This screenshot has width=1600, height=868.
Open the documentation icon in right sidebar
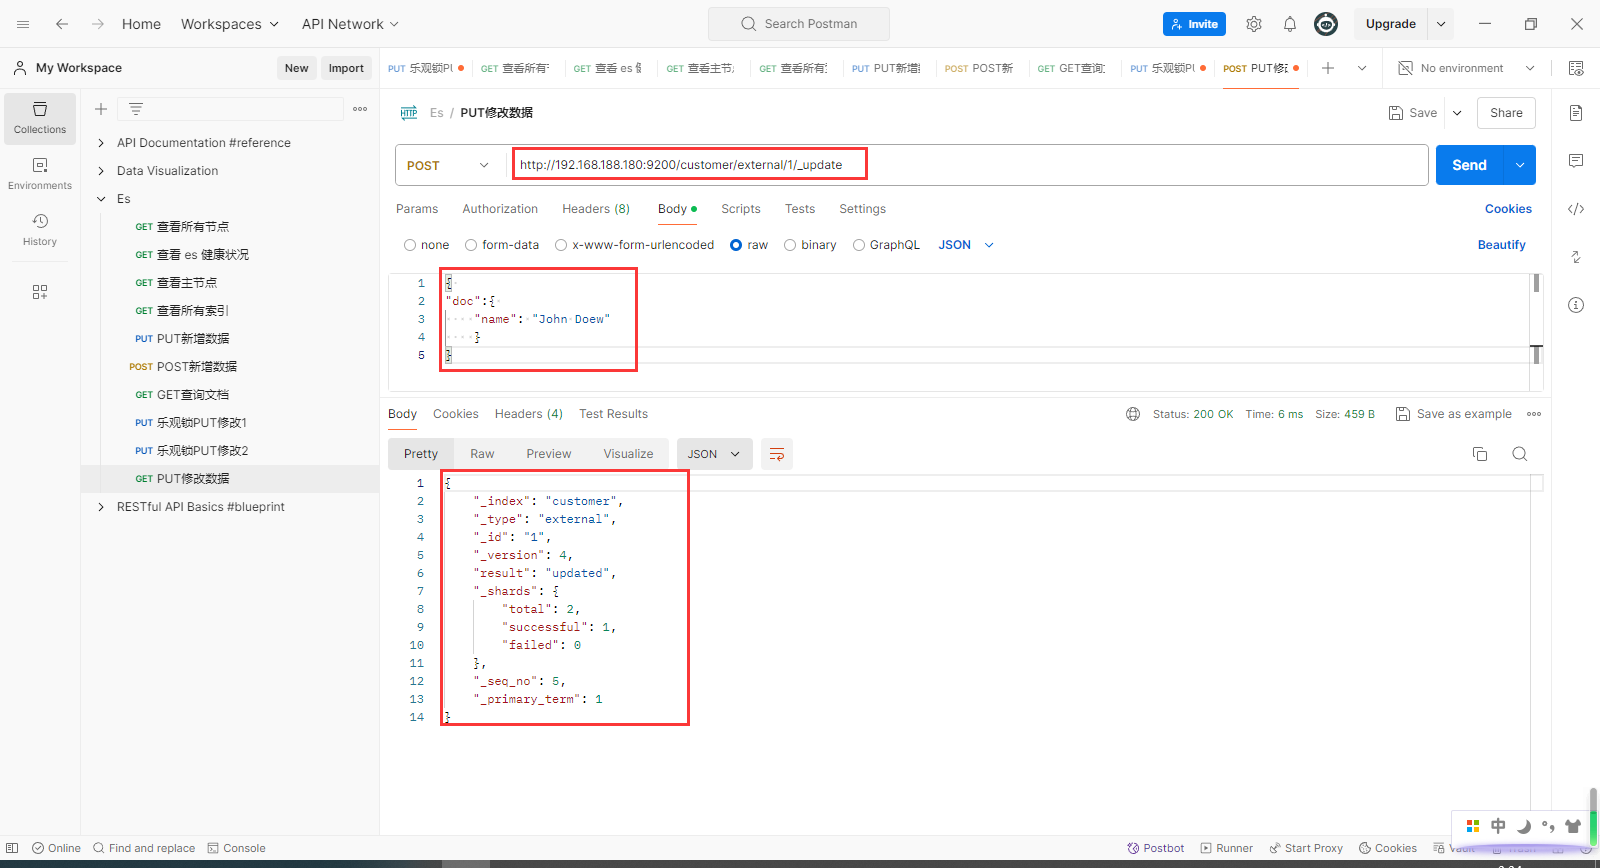click(1576, 113)
